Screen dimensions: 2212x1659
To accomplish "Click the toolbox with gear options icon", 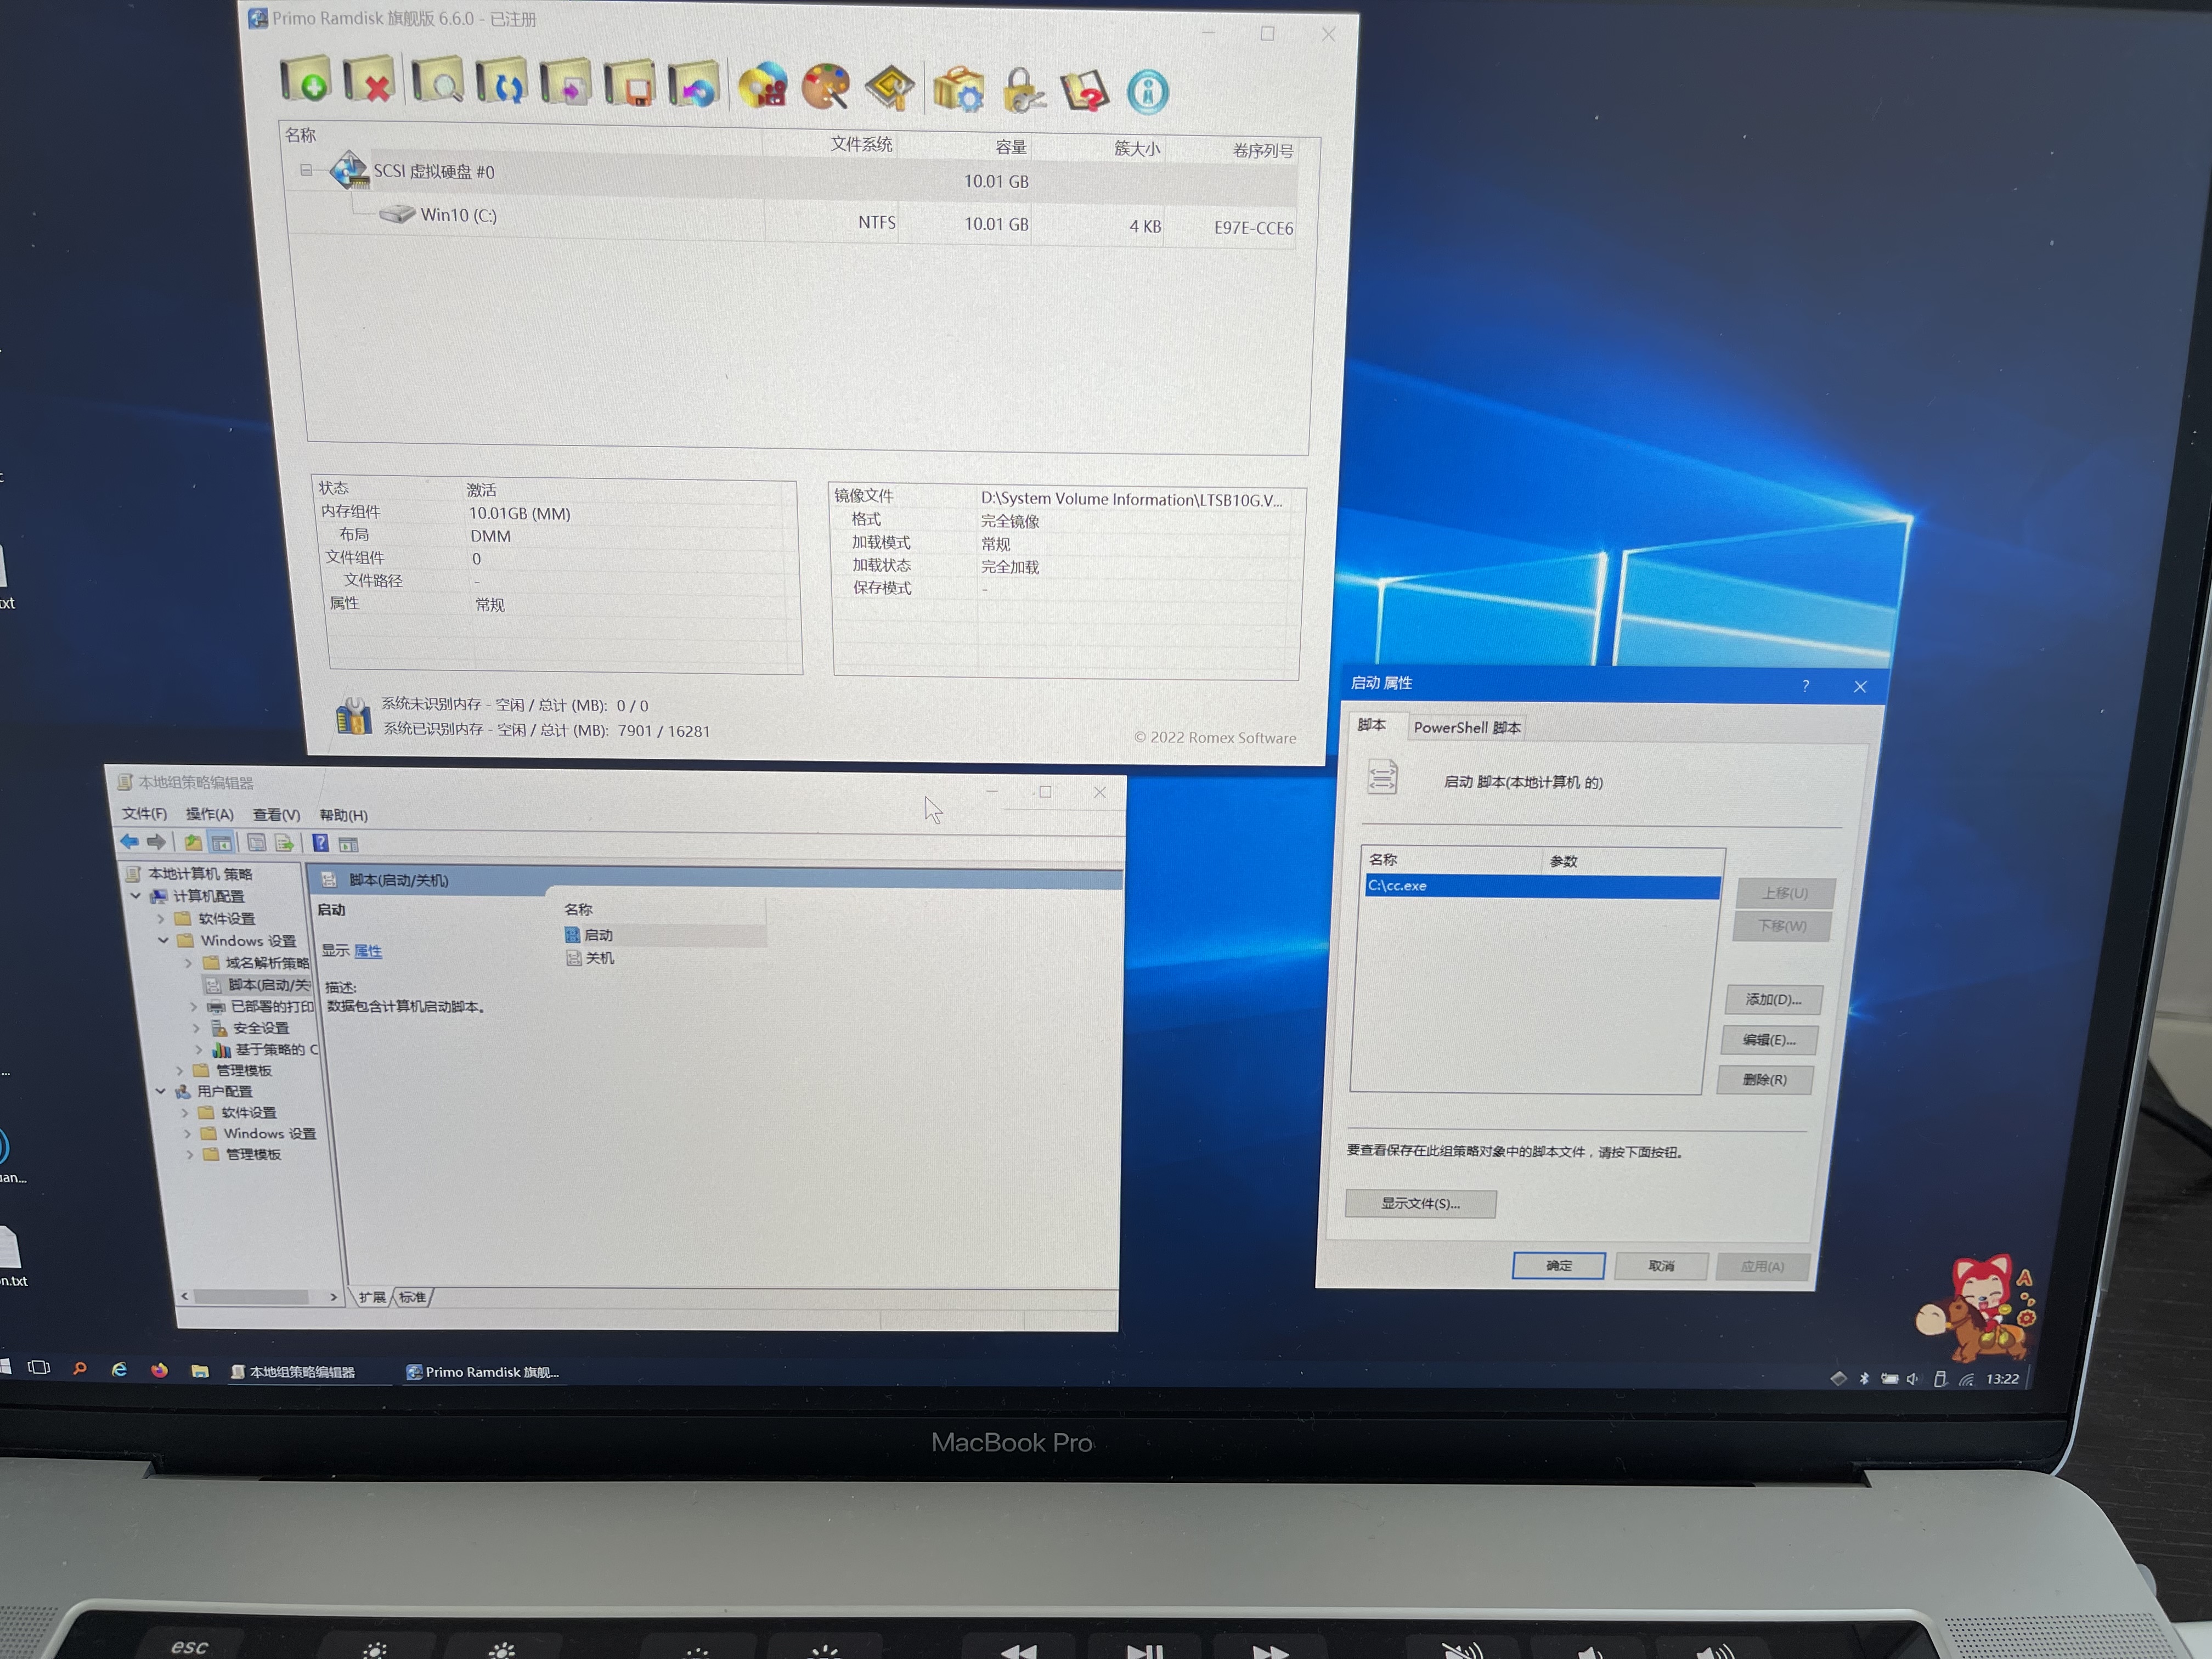I will pos(958,89).
